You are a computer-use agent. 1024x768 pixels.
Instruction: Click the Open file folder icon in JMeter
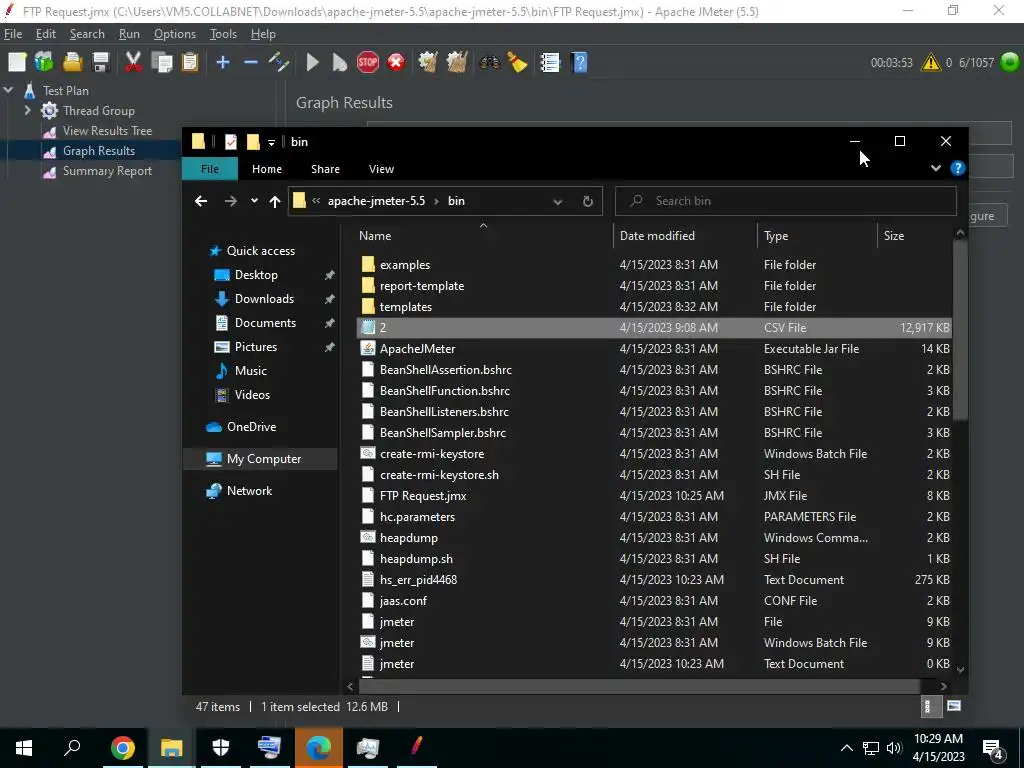point(72,63)
